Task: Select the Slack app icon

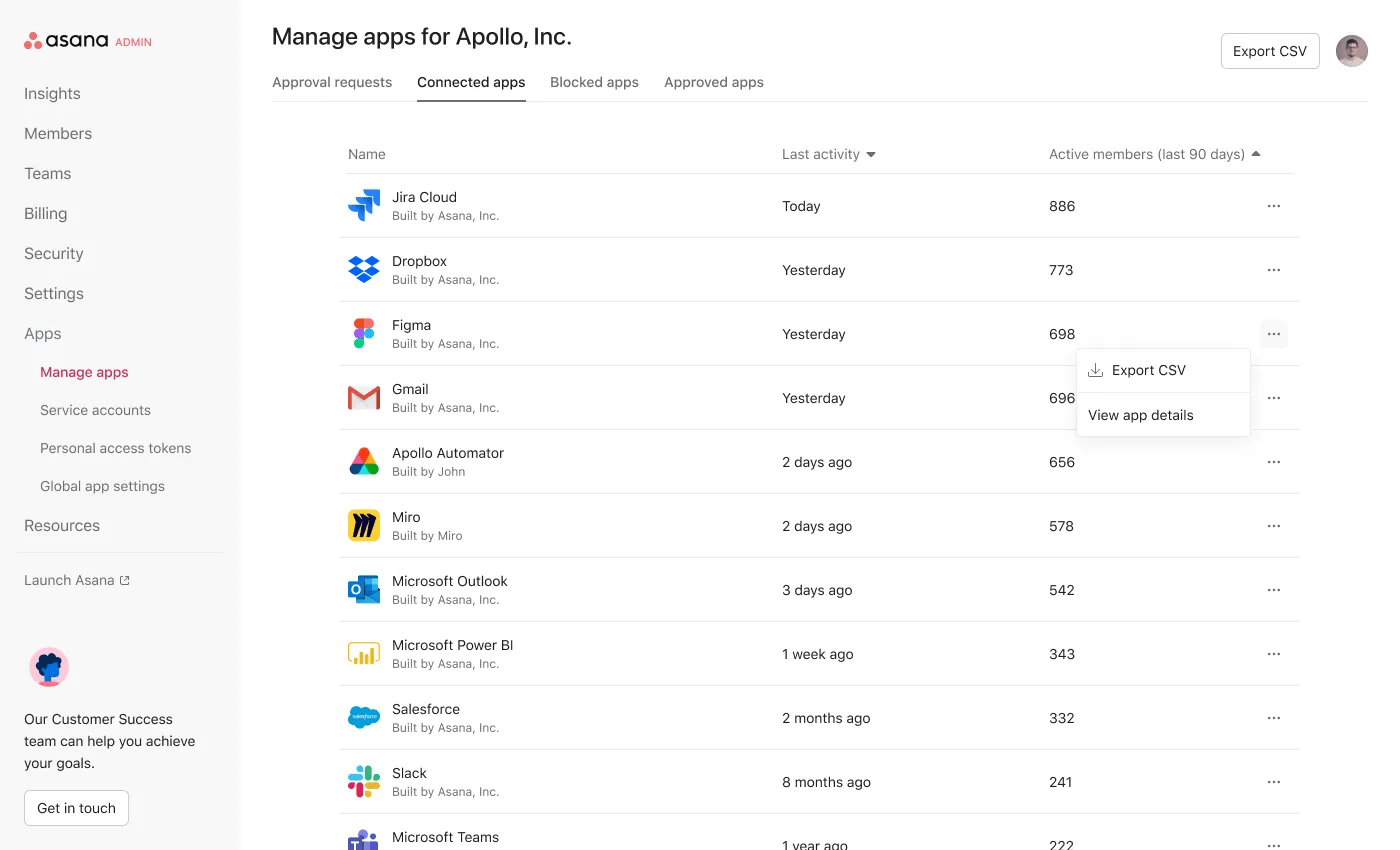Action: [x=363, y=781]
